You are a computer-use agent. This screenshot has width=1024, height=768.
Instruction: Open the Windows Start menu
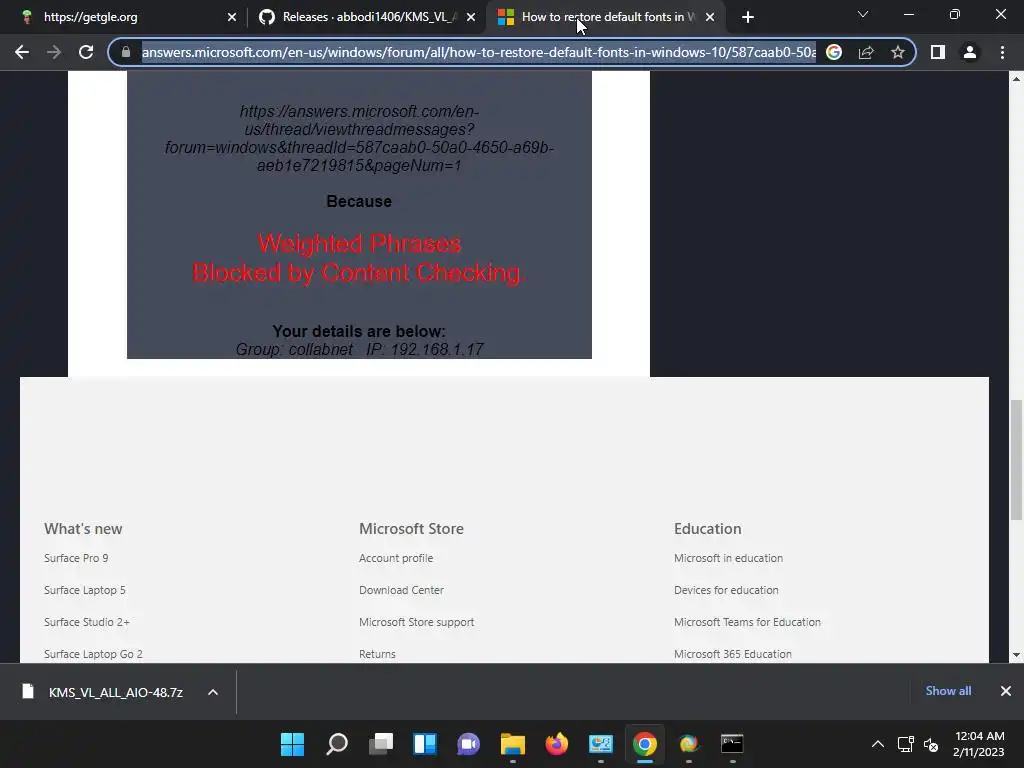[x=292, y=744]
